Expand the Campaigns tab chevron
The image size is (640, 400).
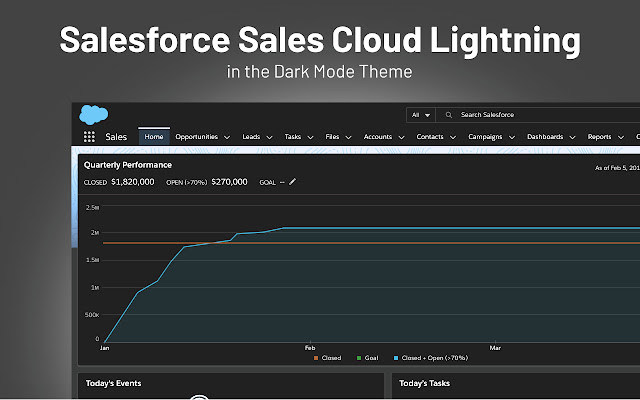pyautogui.click(x=512, y=137)
